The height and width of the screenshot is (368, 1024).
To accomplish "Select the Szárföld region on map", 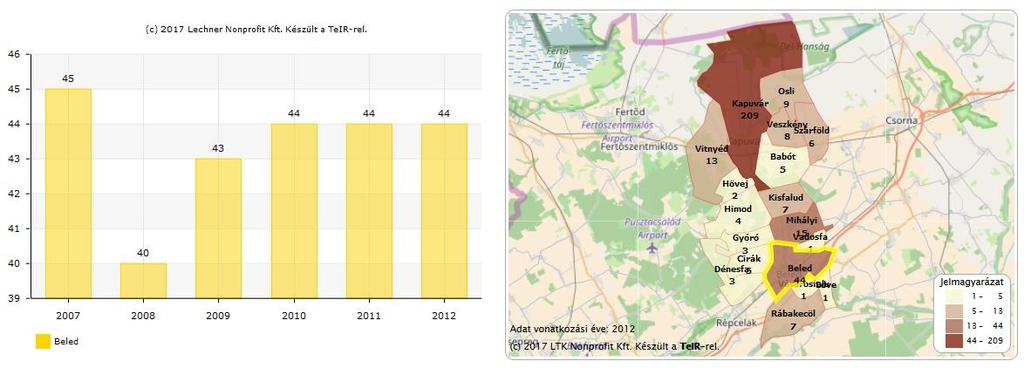I will point(811,136).
